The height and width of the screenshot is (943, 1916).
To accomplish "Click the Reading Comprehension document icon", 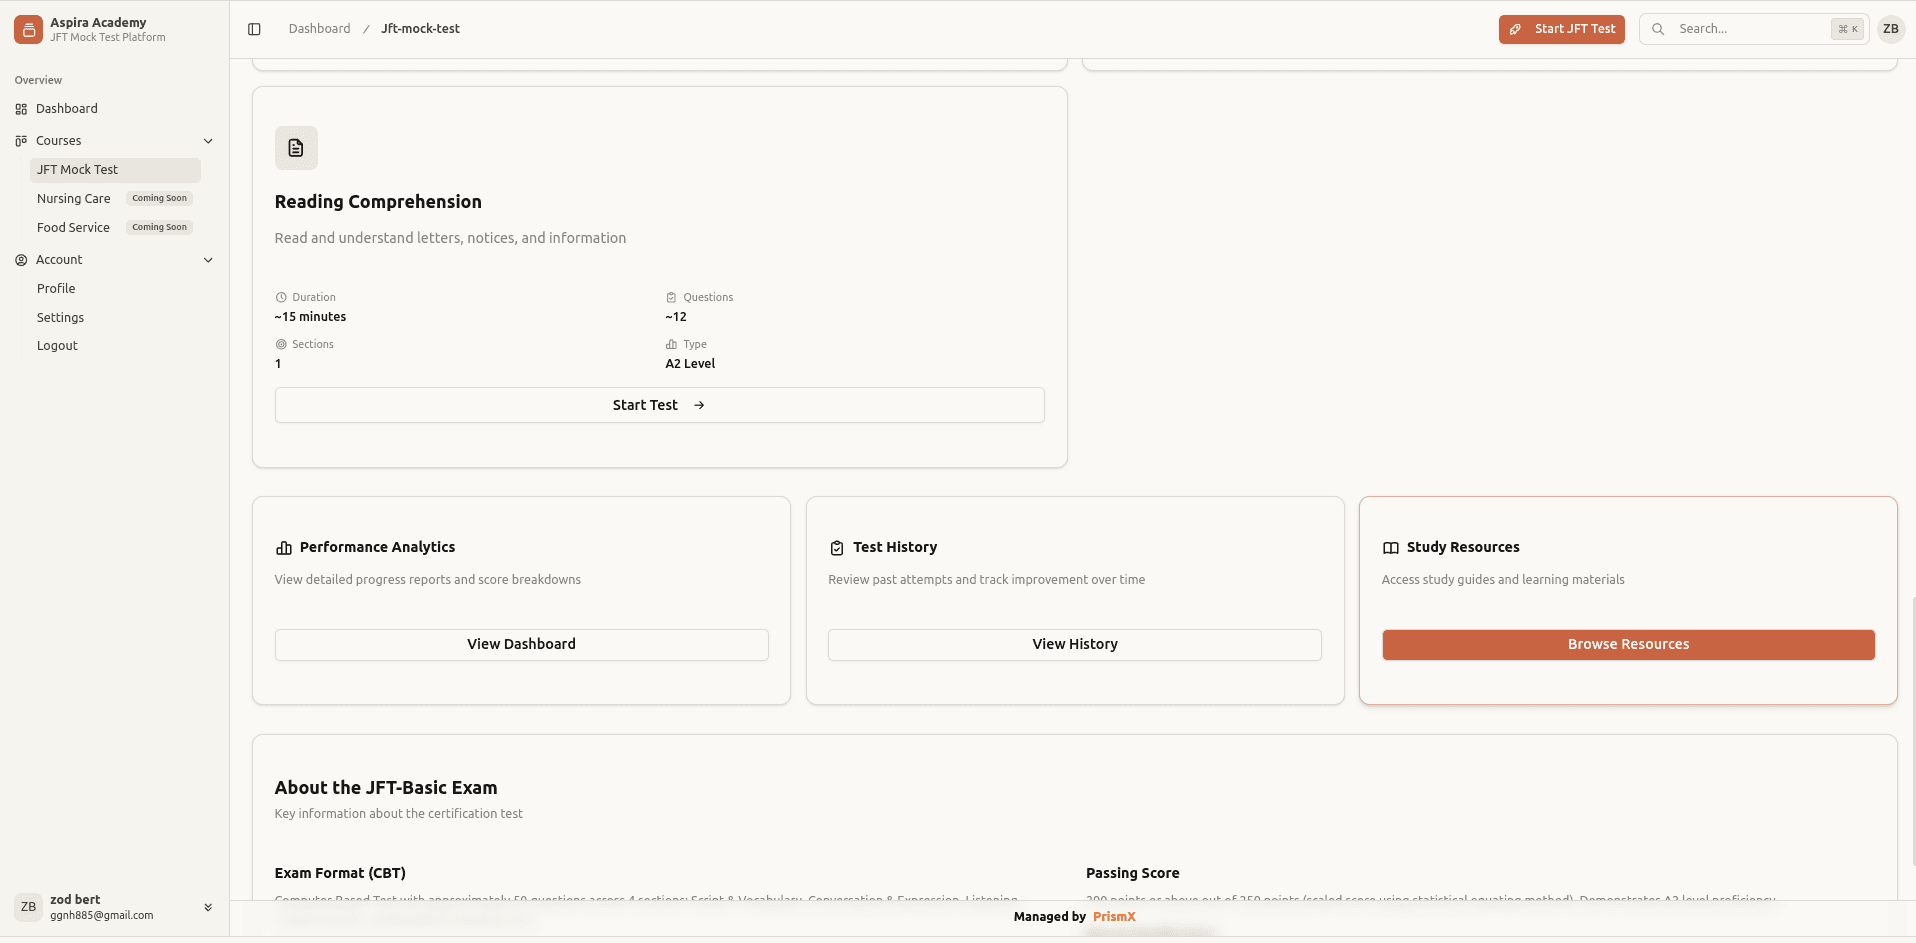I will pos(296,148).
